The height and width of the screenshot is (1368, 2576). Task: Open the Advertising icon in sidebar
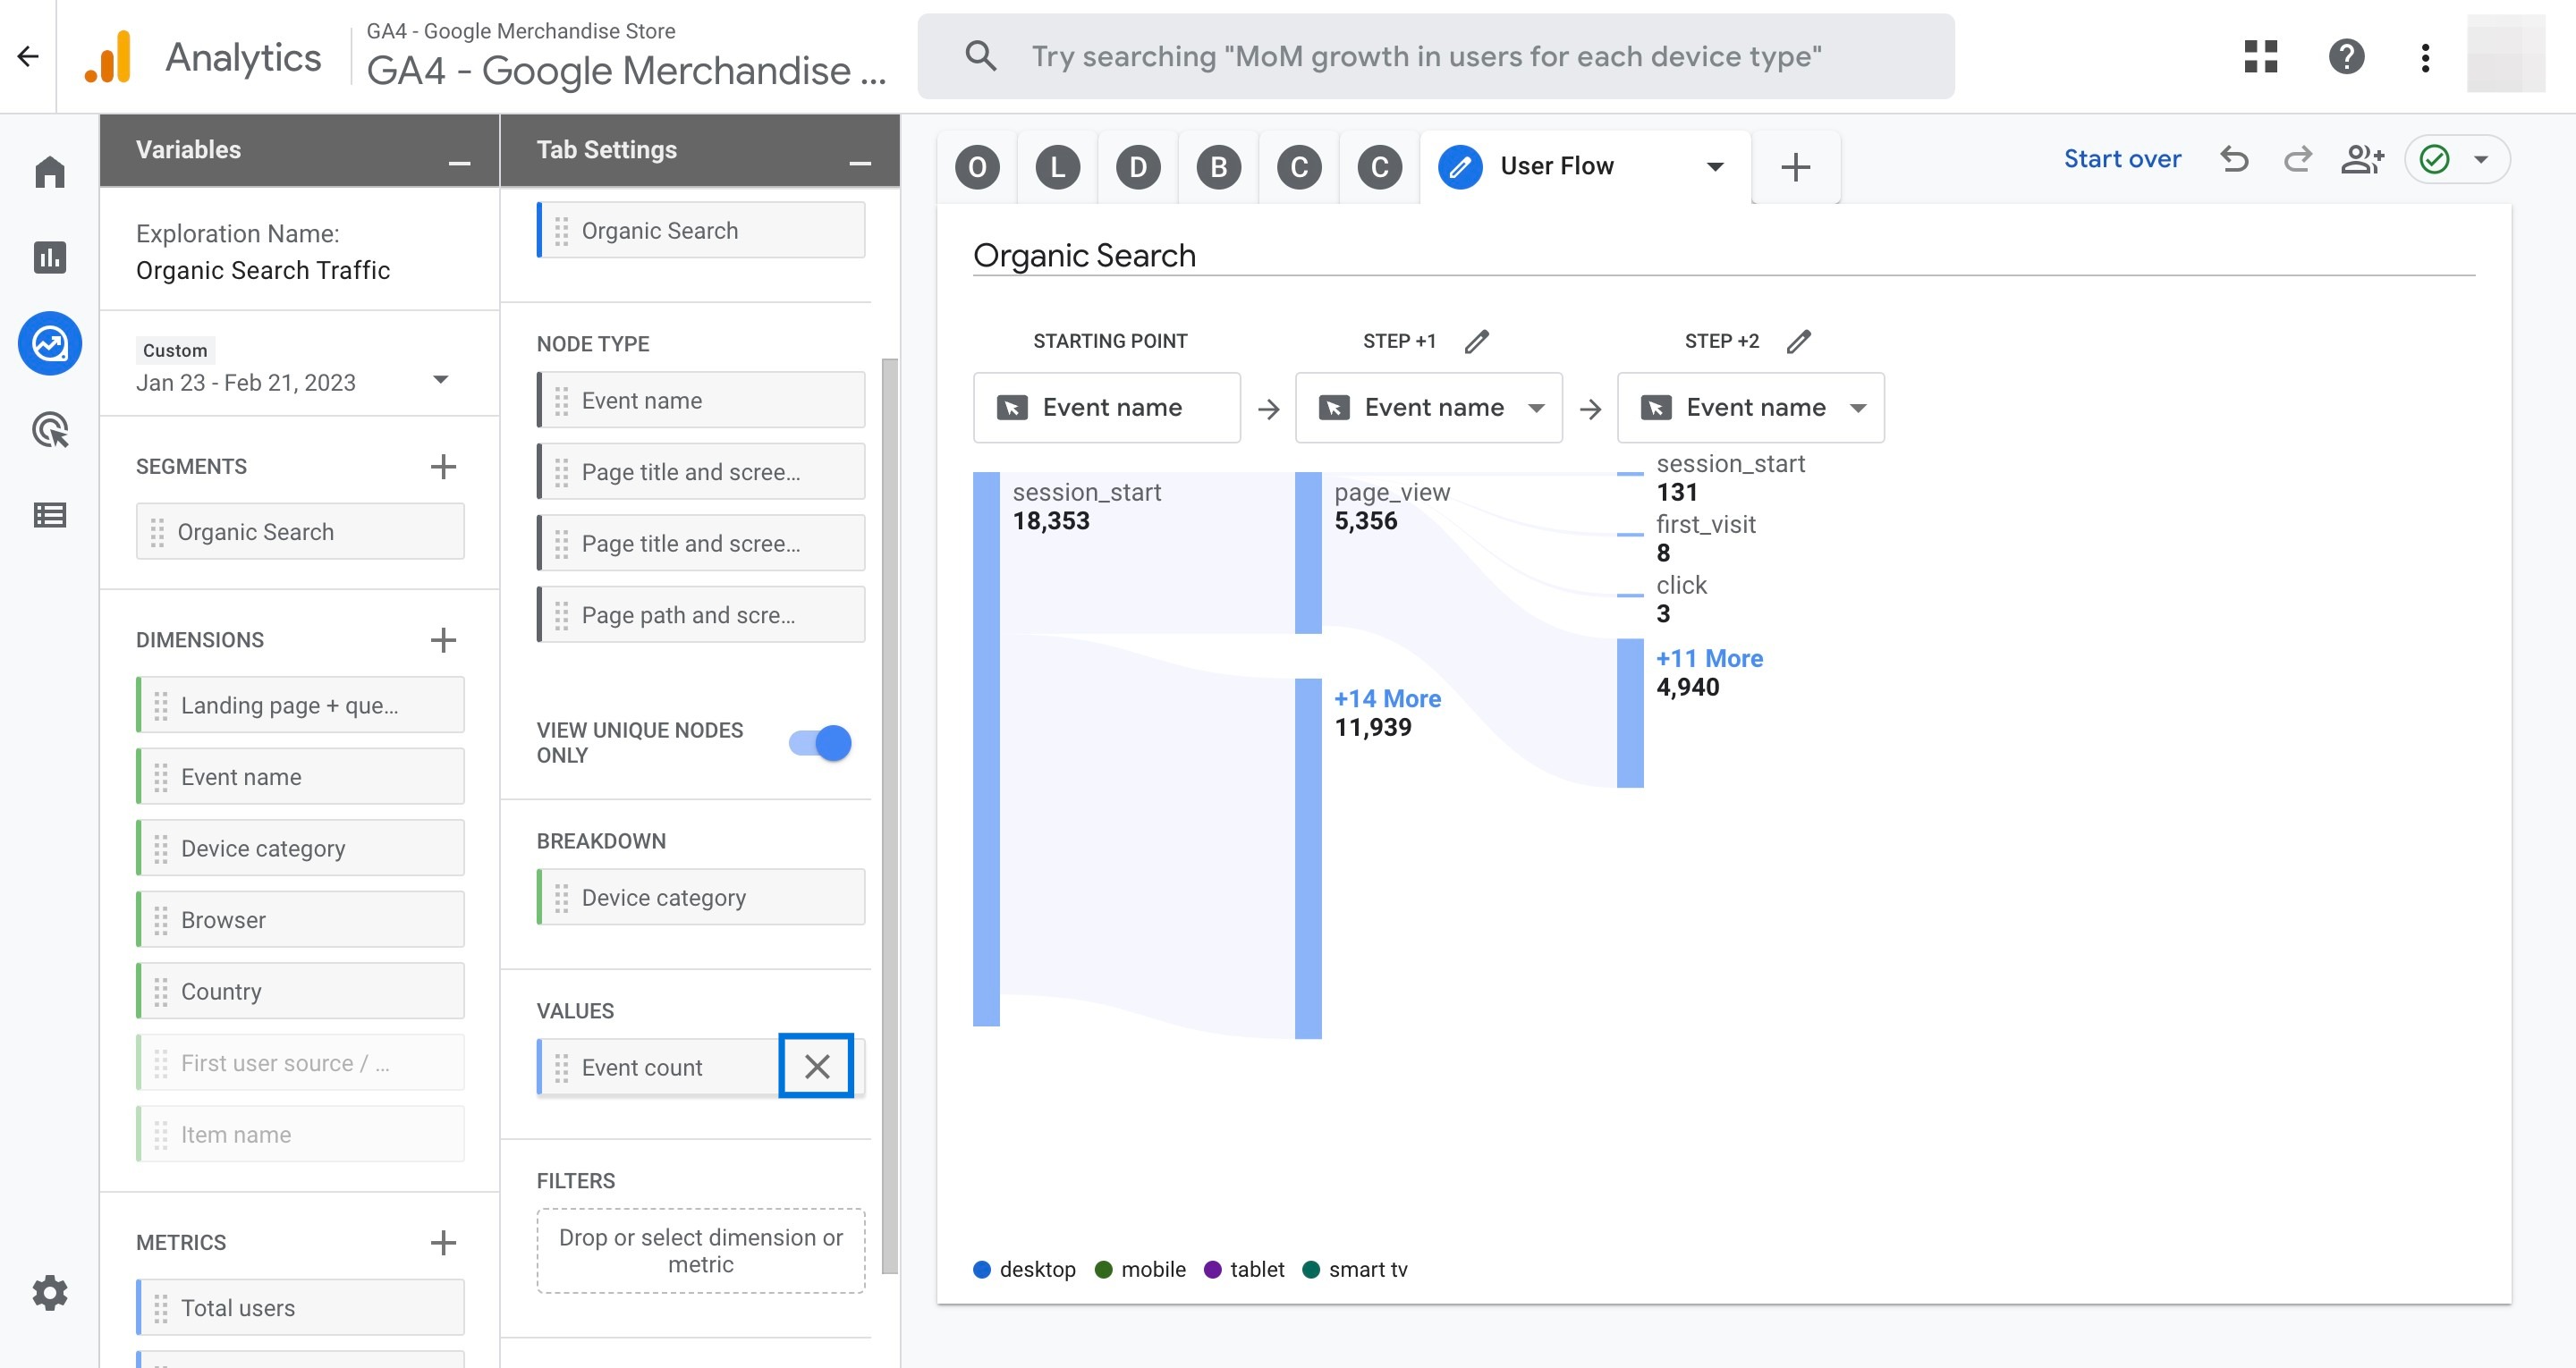point(50,429)
